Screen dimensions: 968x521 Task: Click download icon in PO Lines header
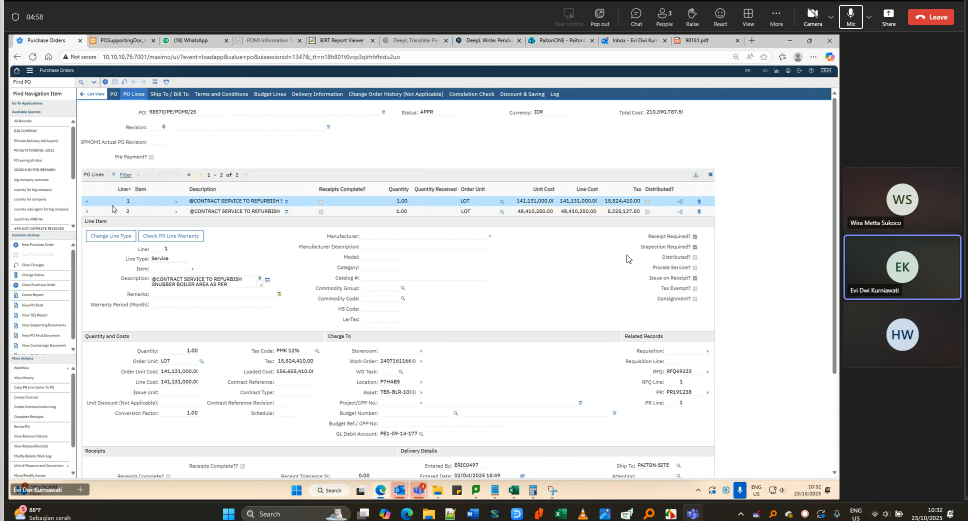pyautogui.click(x=697, y=174)
